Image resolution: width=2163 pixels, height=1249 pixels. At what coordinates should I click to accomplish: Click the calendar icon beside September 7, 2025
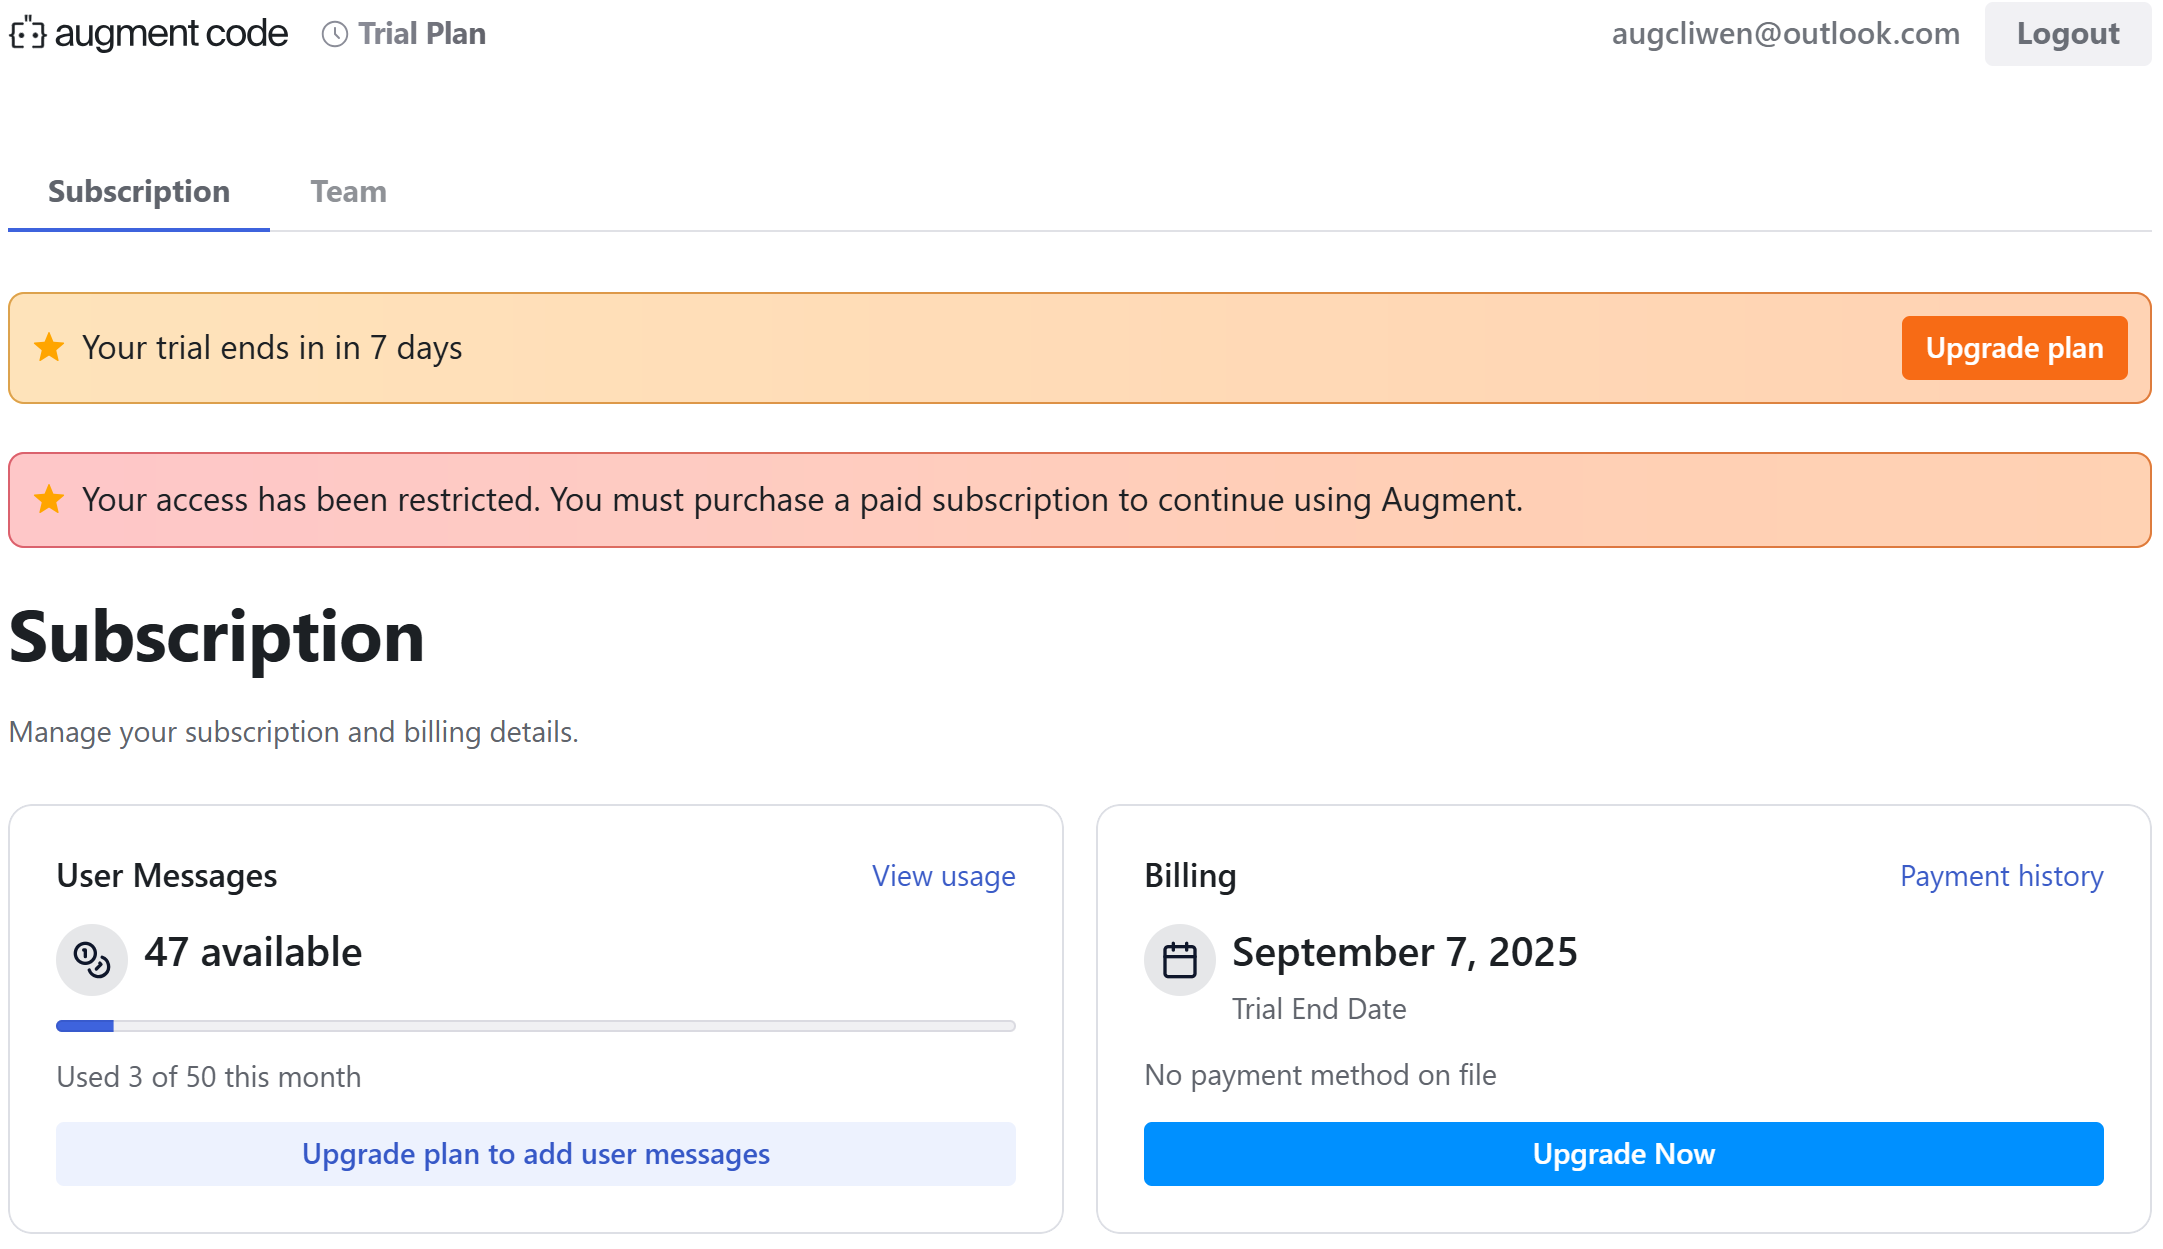tap(1180, 960)
